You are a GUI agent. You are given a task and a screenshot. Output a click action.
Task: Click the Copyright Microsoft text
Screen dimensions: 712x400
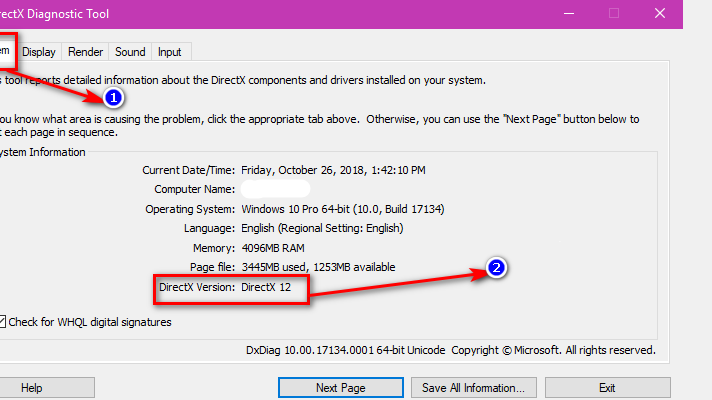[554, 351]
